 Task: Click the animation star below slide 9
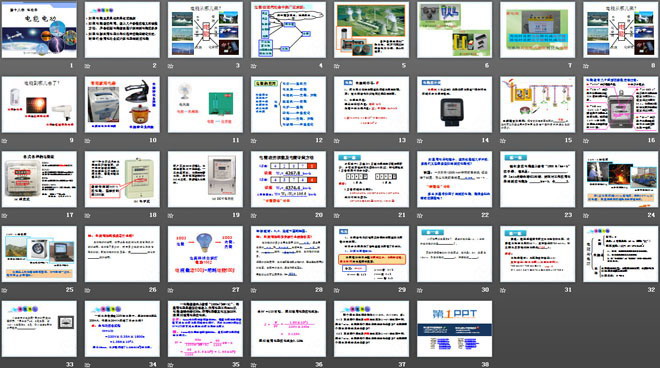pos(5,141)
